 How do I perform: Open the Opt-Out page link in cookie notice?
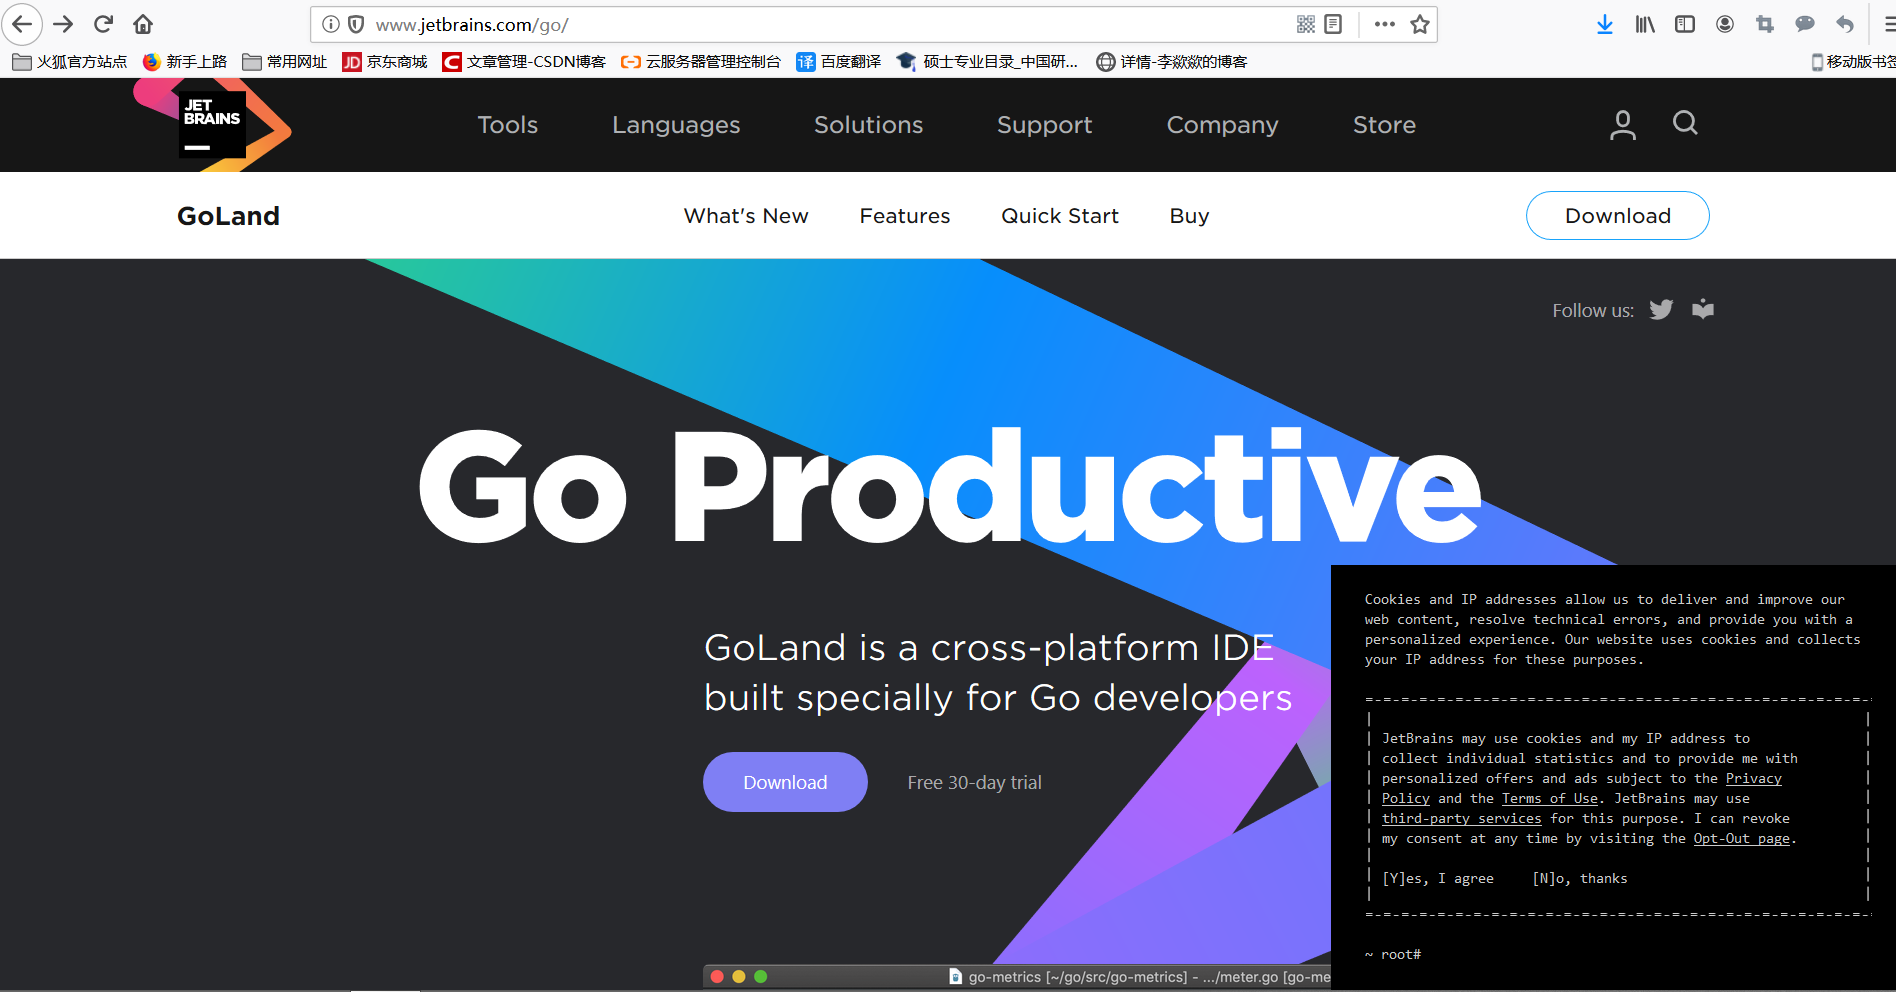tap(1740, 838)
